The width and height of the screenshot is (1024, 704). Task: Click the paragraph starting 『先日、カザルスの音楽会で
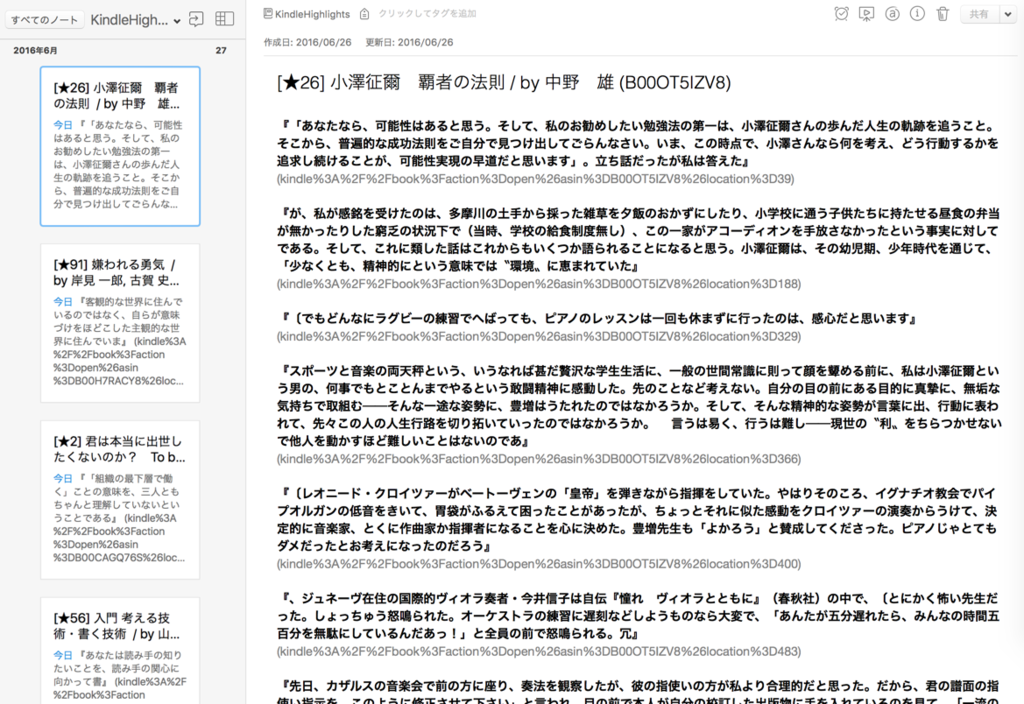[638, 692]
